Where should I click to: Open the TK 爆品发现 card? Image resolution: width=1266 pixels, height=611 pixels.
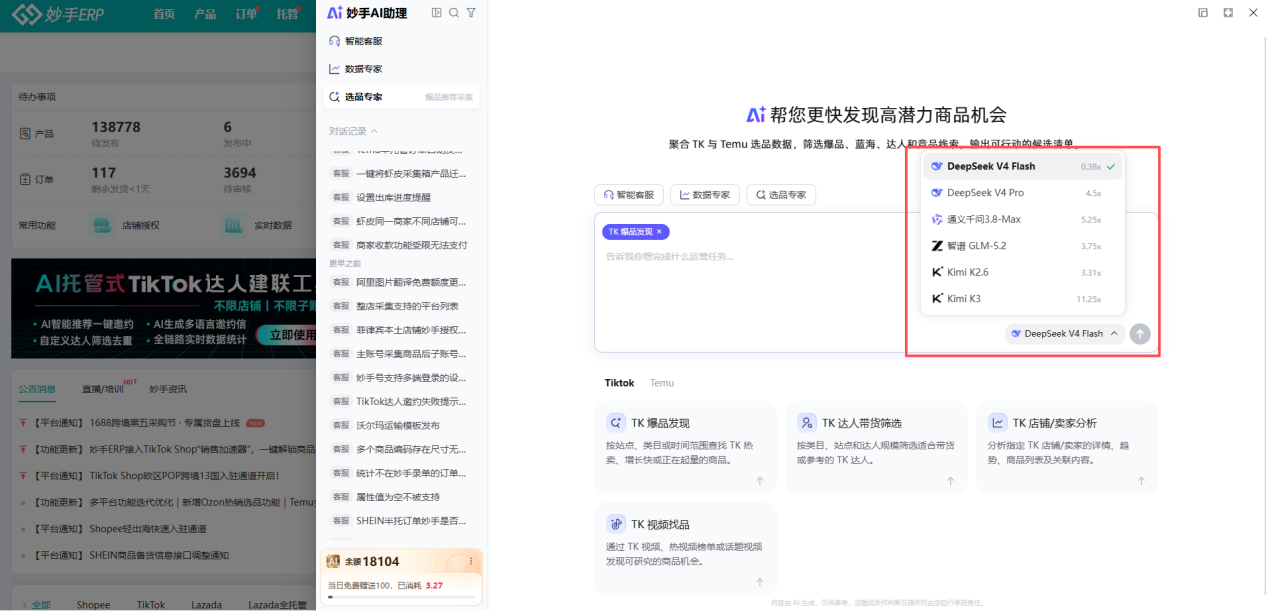tap(685, 448)
